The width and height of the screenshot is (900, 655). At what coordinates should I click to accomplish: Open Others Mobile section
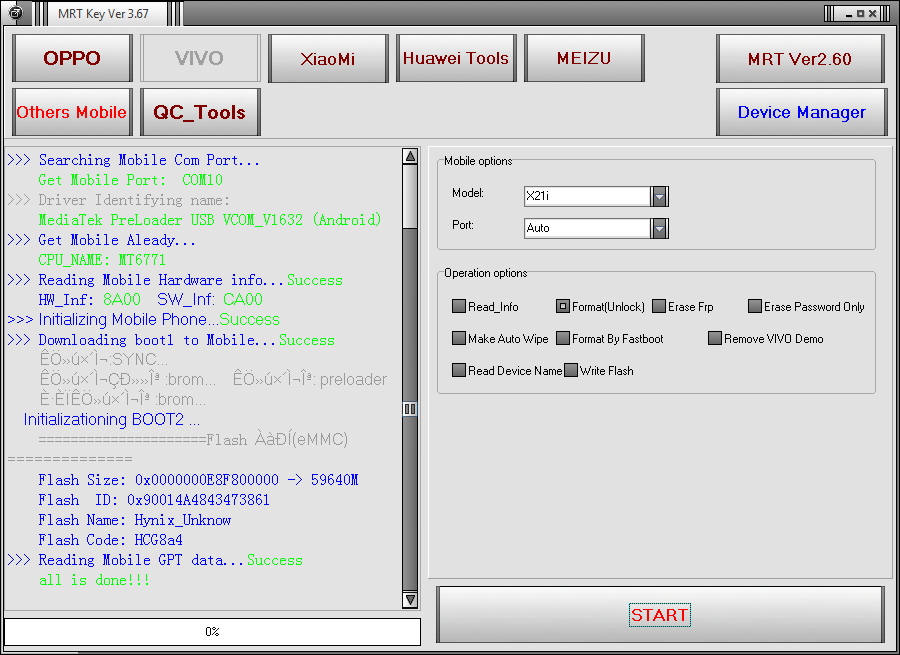72,112
